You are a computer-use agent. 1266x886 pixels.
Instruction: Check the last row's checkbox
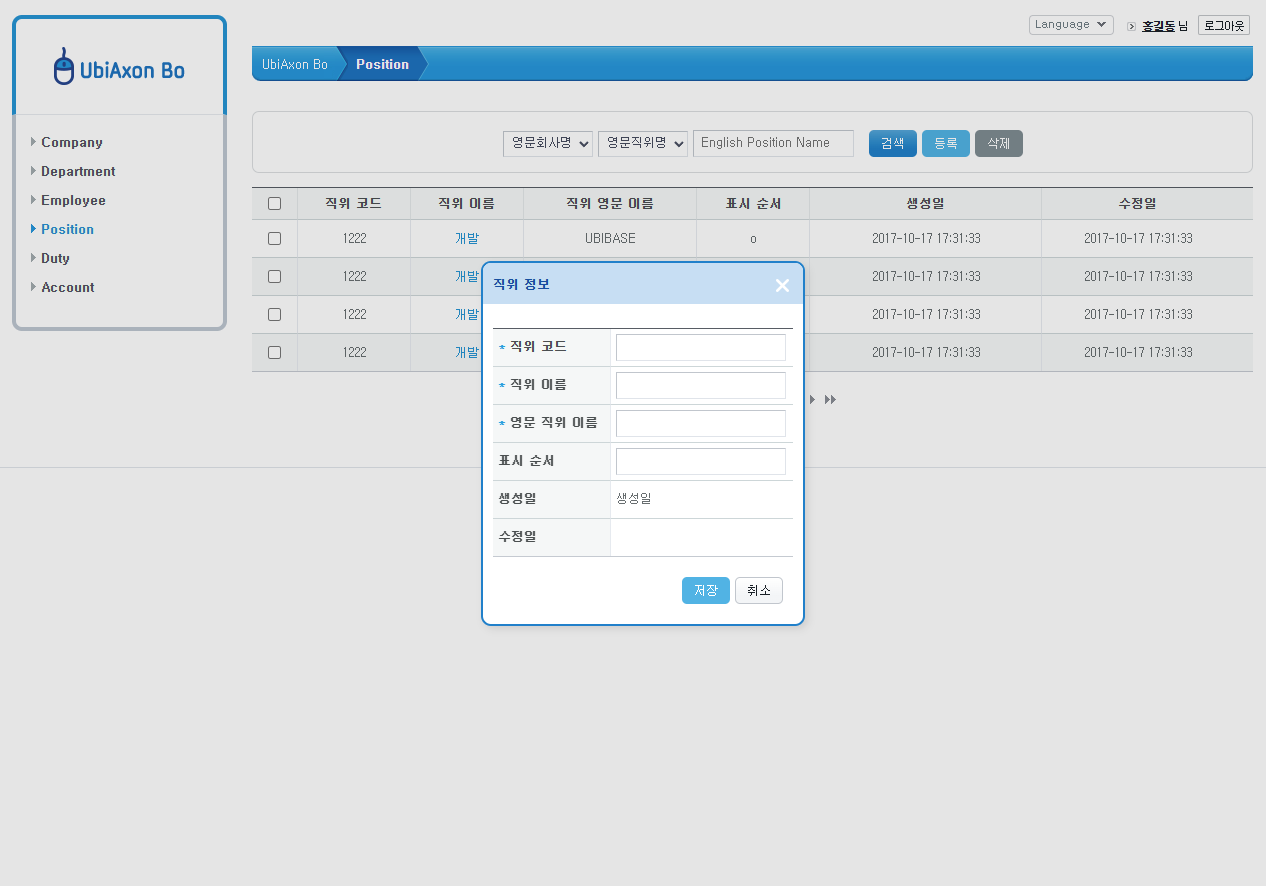(x=274, y=352)
